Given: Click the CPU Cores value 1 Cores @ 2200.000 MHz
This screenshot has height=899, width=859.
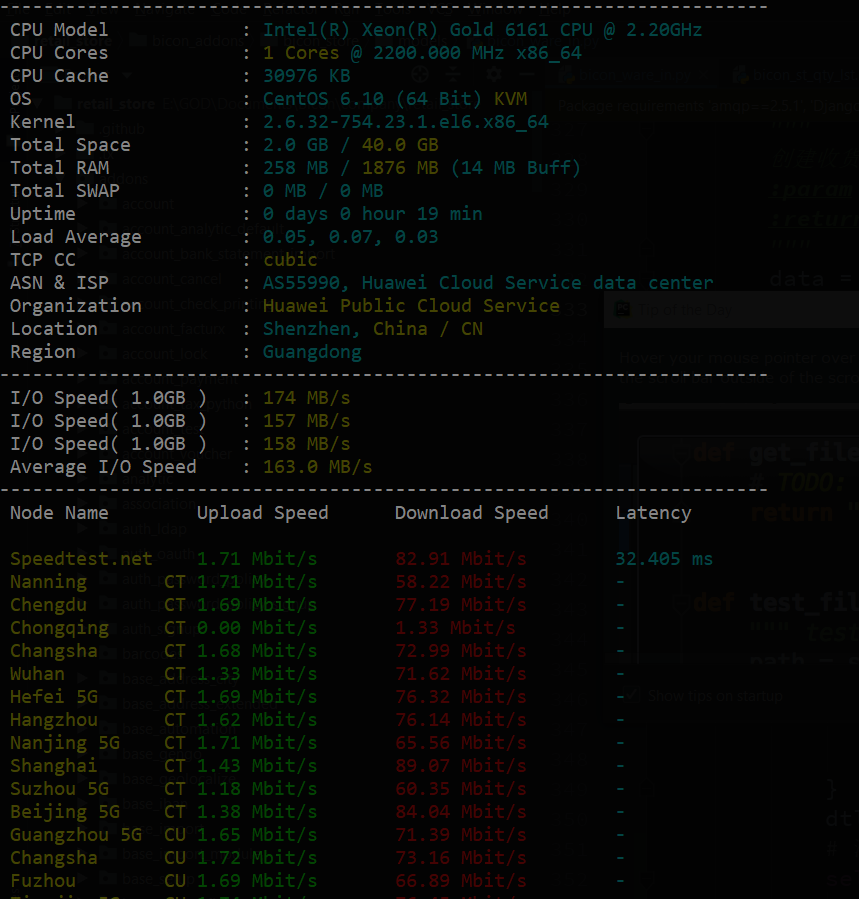Looking at the screenshot, I should click(x=422, y=53).
